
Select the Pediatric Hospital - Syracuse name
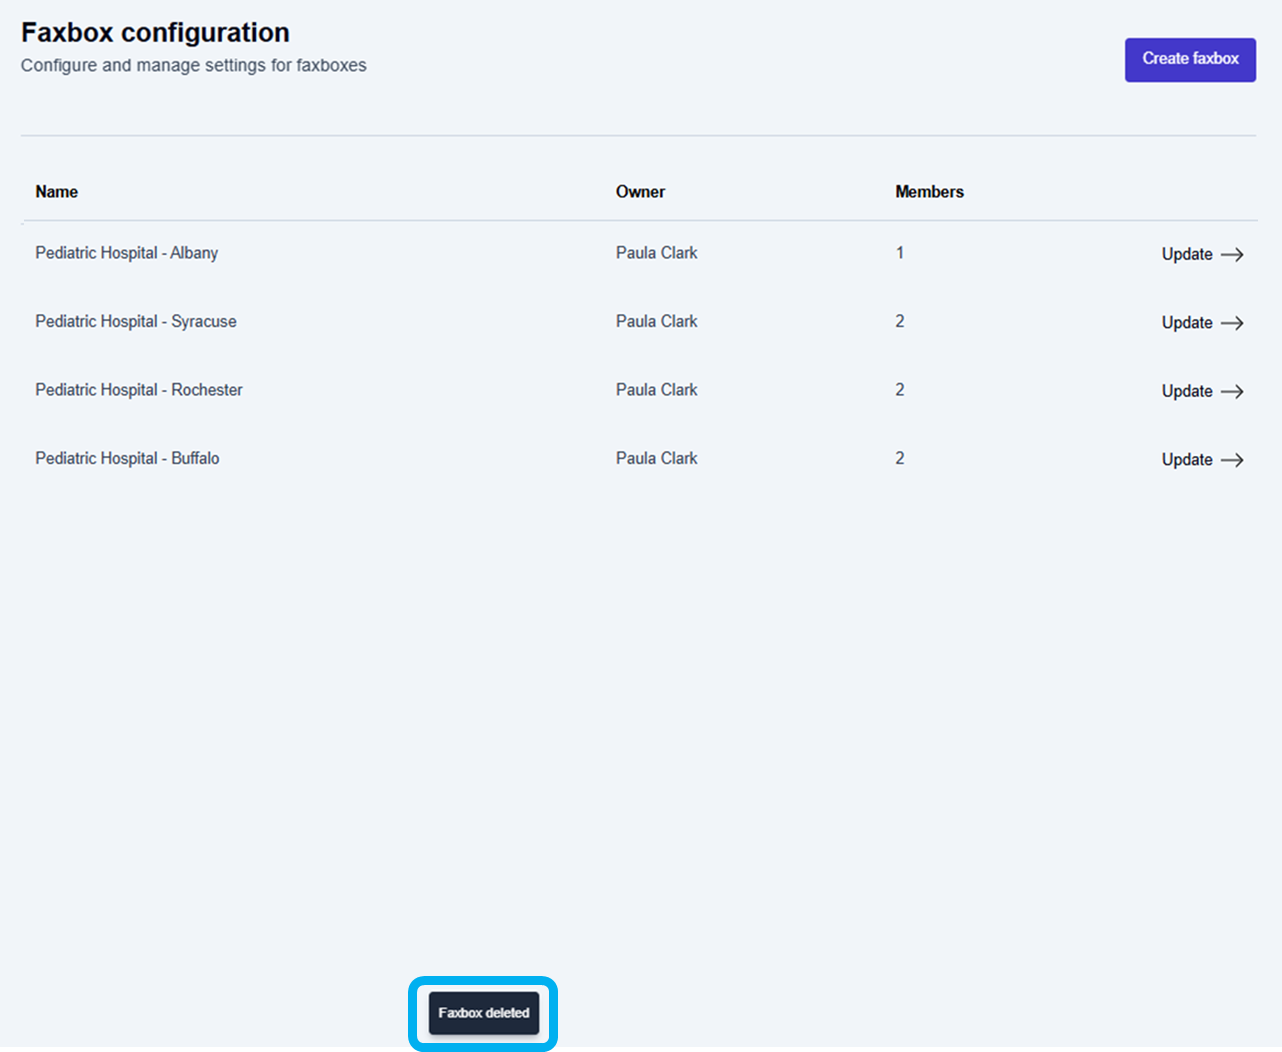click(x=136, y=322)
